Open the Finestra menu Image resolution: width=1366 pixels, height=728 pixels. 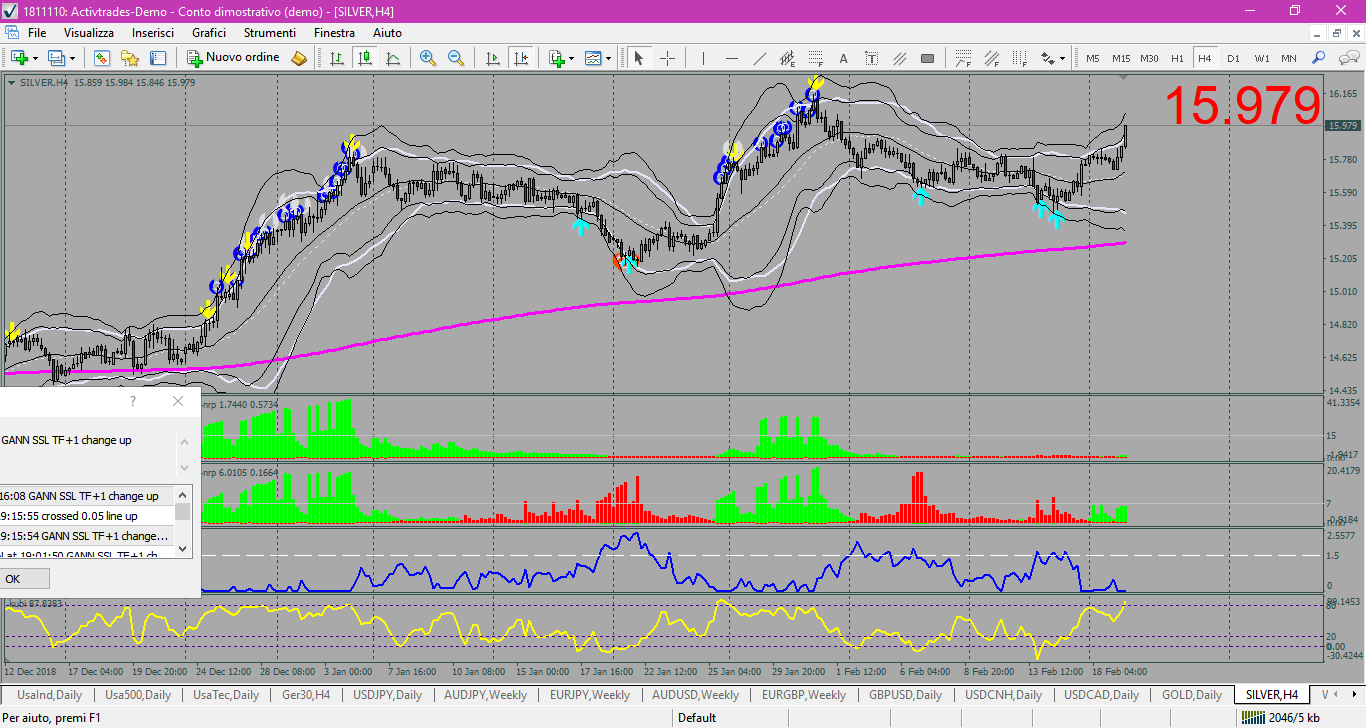pos(334,33)
